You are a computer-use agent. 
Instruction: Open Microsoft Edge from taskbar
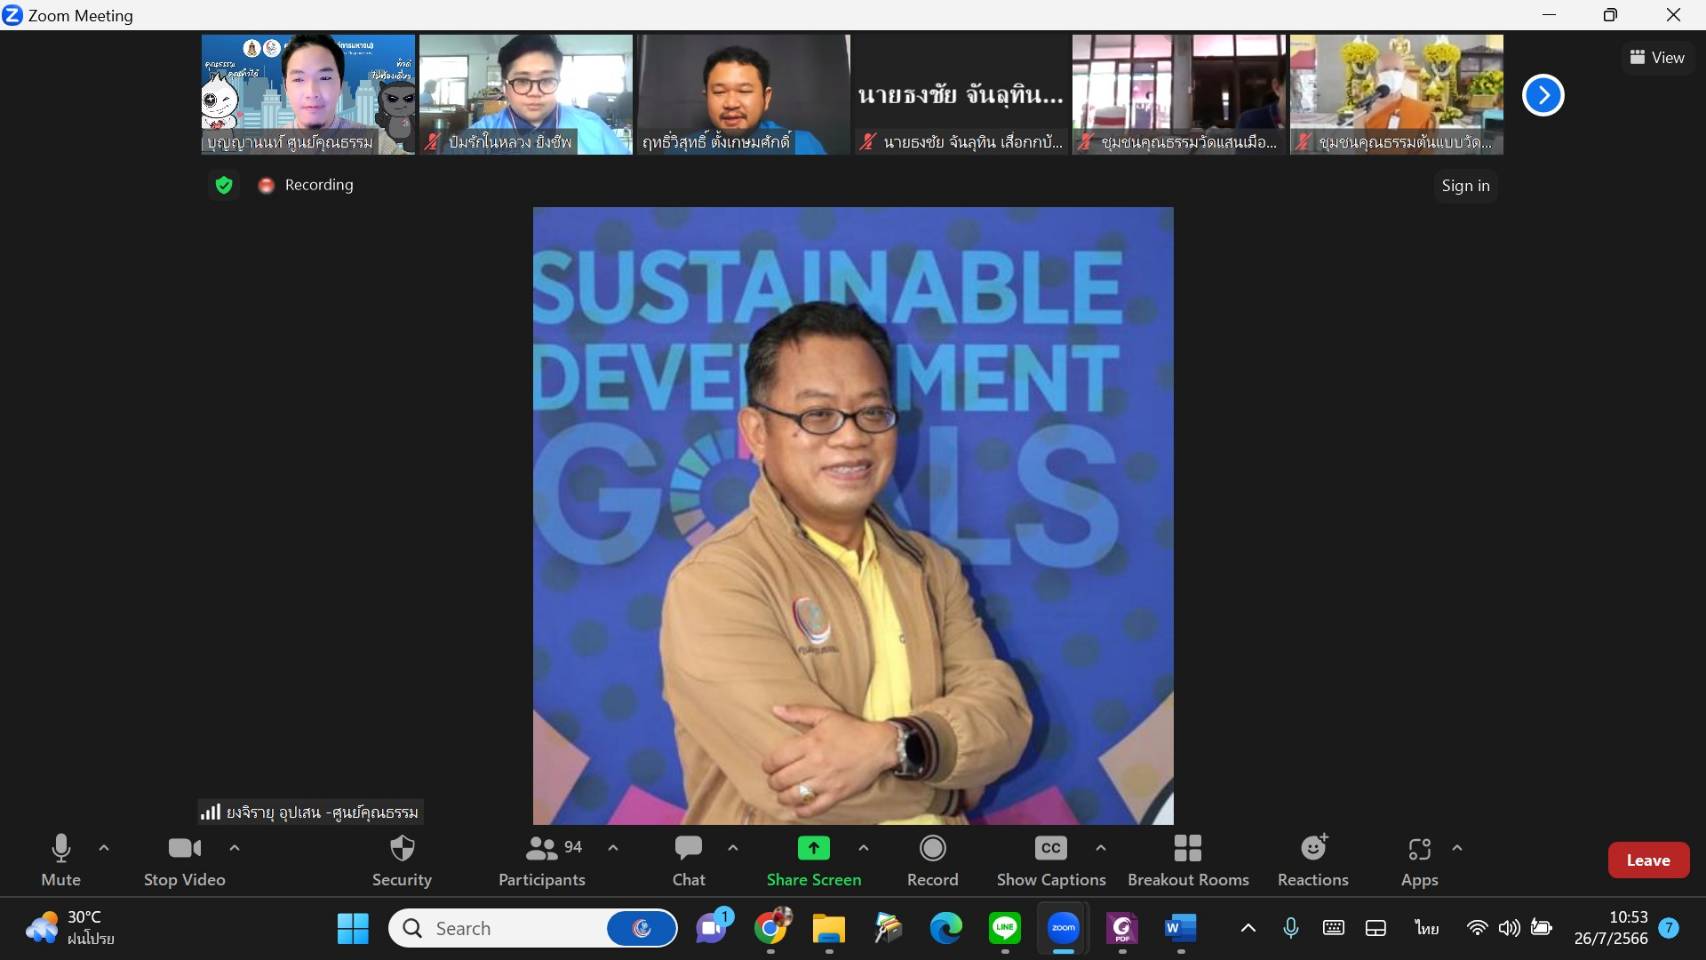tap(946, 928)
